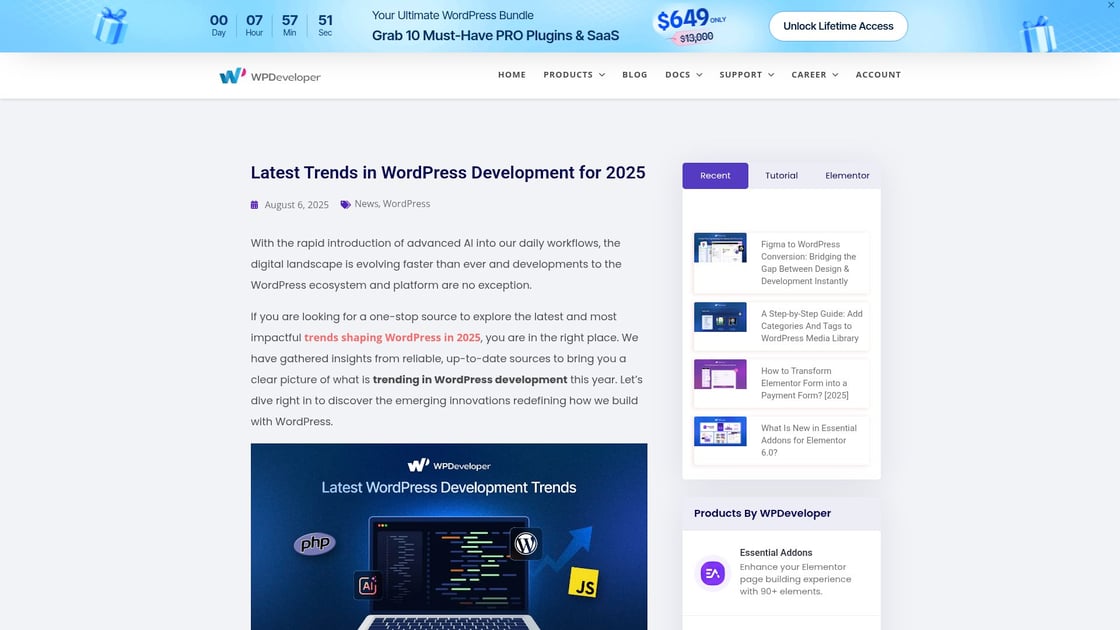
Task: Click the Media Library guide thumbnail
Action: (720, 317)
